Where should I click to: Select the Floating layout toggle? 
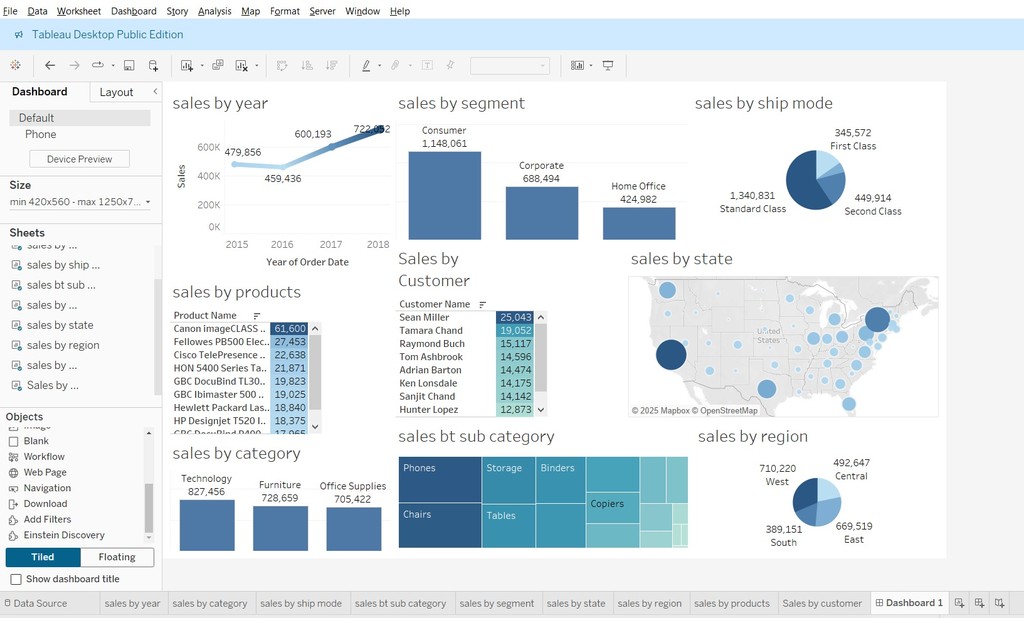click(x=117, y=557)
